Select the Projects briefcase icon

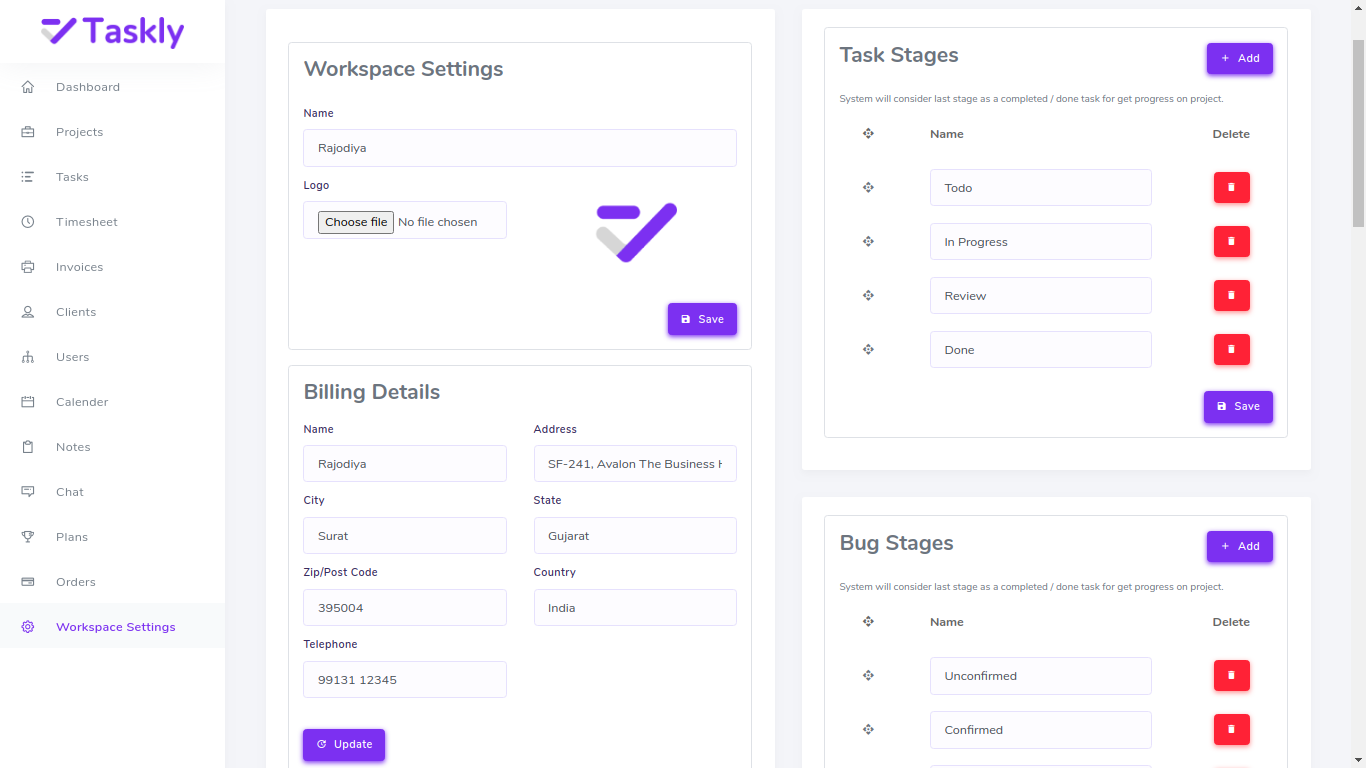pos(28,132)
